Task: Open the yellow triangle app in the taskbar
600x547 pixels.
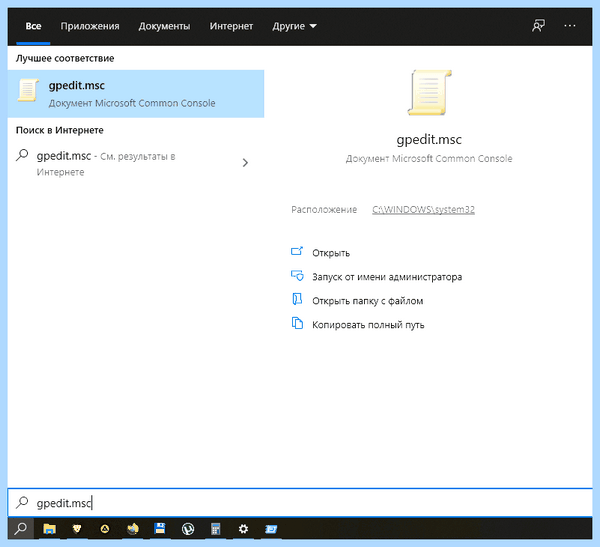Action: [104, 529]
